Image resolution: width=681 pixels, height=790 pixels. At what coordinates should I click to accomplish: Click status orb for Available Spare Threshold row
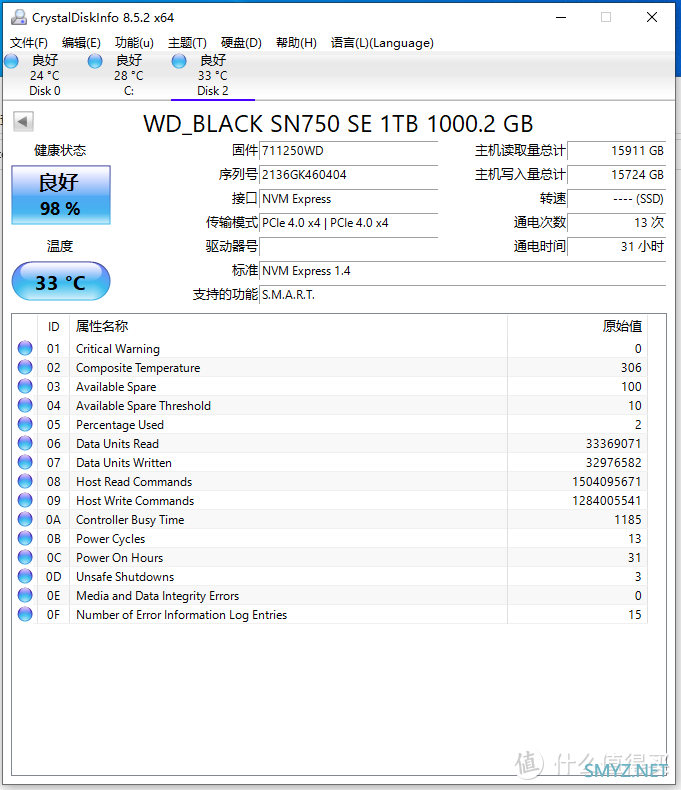pos(25,405)
